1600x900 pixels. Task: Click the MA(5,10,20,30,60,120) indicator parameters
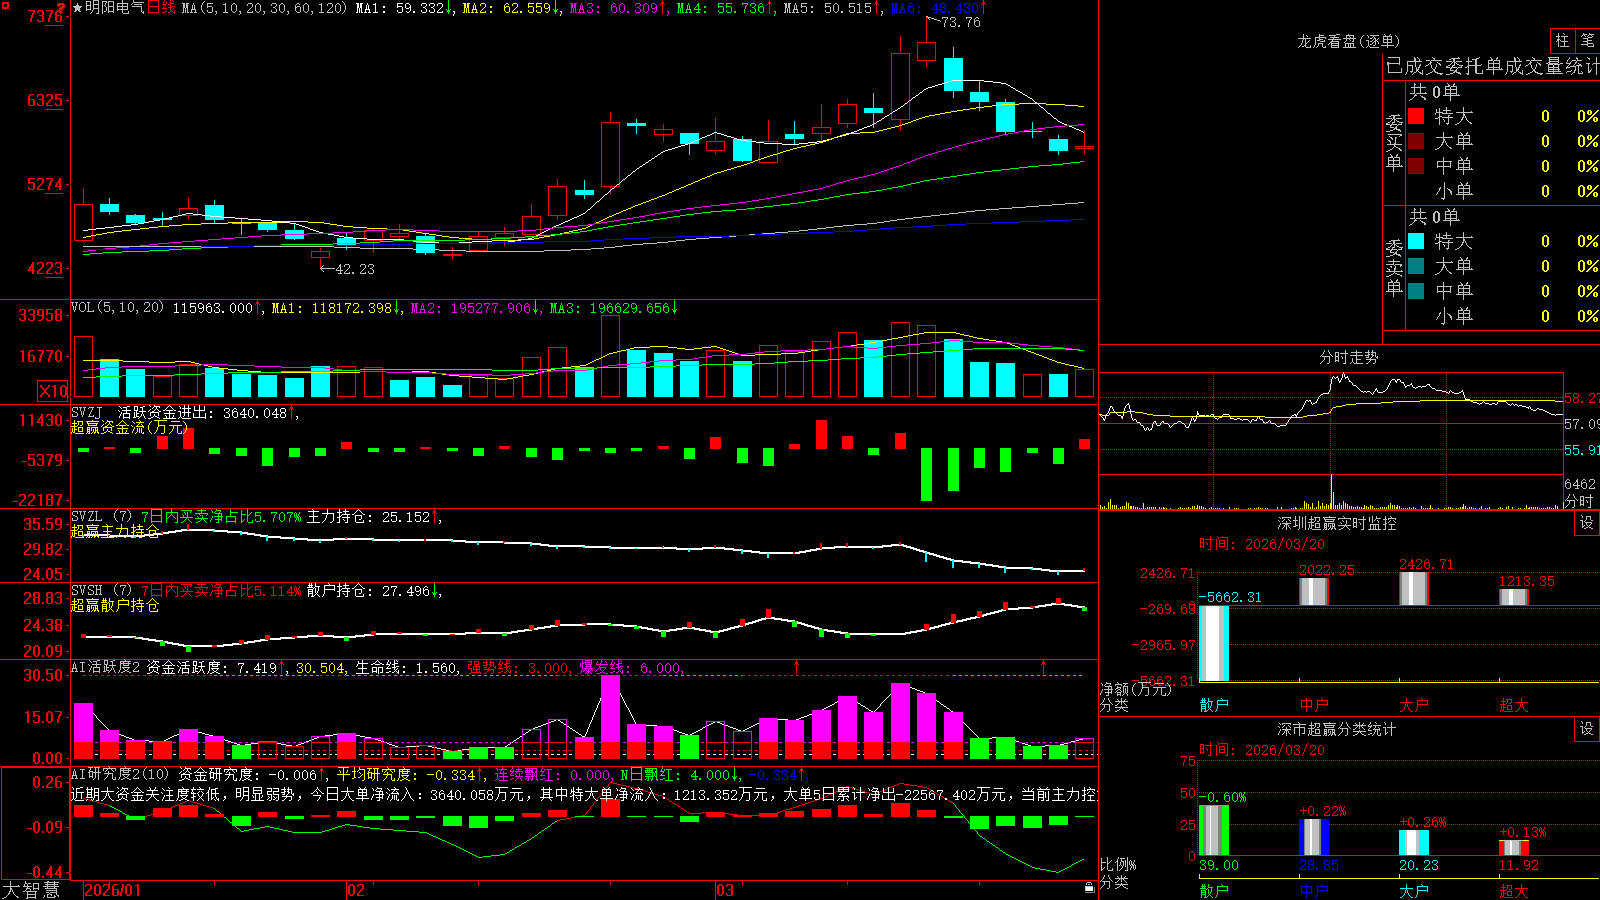[264, 8]
